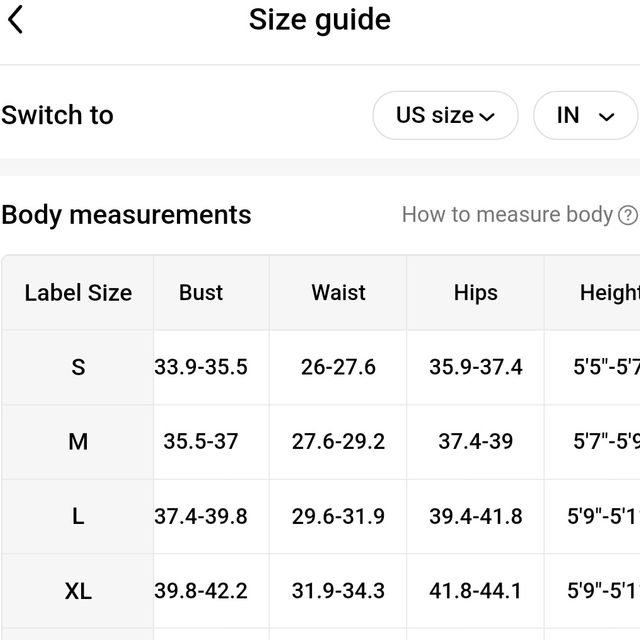The width and height of the screenshot is (640, 640).
Task: Select the M size row label
Action: [78, 442]
